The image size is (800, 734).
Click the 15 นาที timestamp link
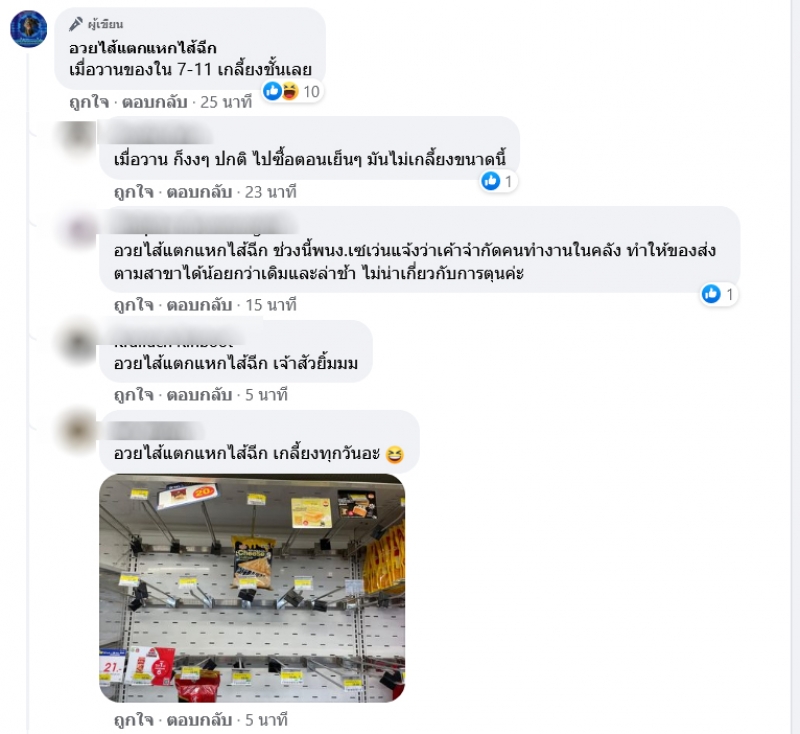pyautogui.click(x=271, y=305)
